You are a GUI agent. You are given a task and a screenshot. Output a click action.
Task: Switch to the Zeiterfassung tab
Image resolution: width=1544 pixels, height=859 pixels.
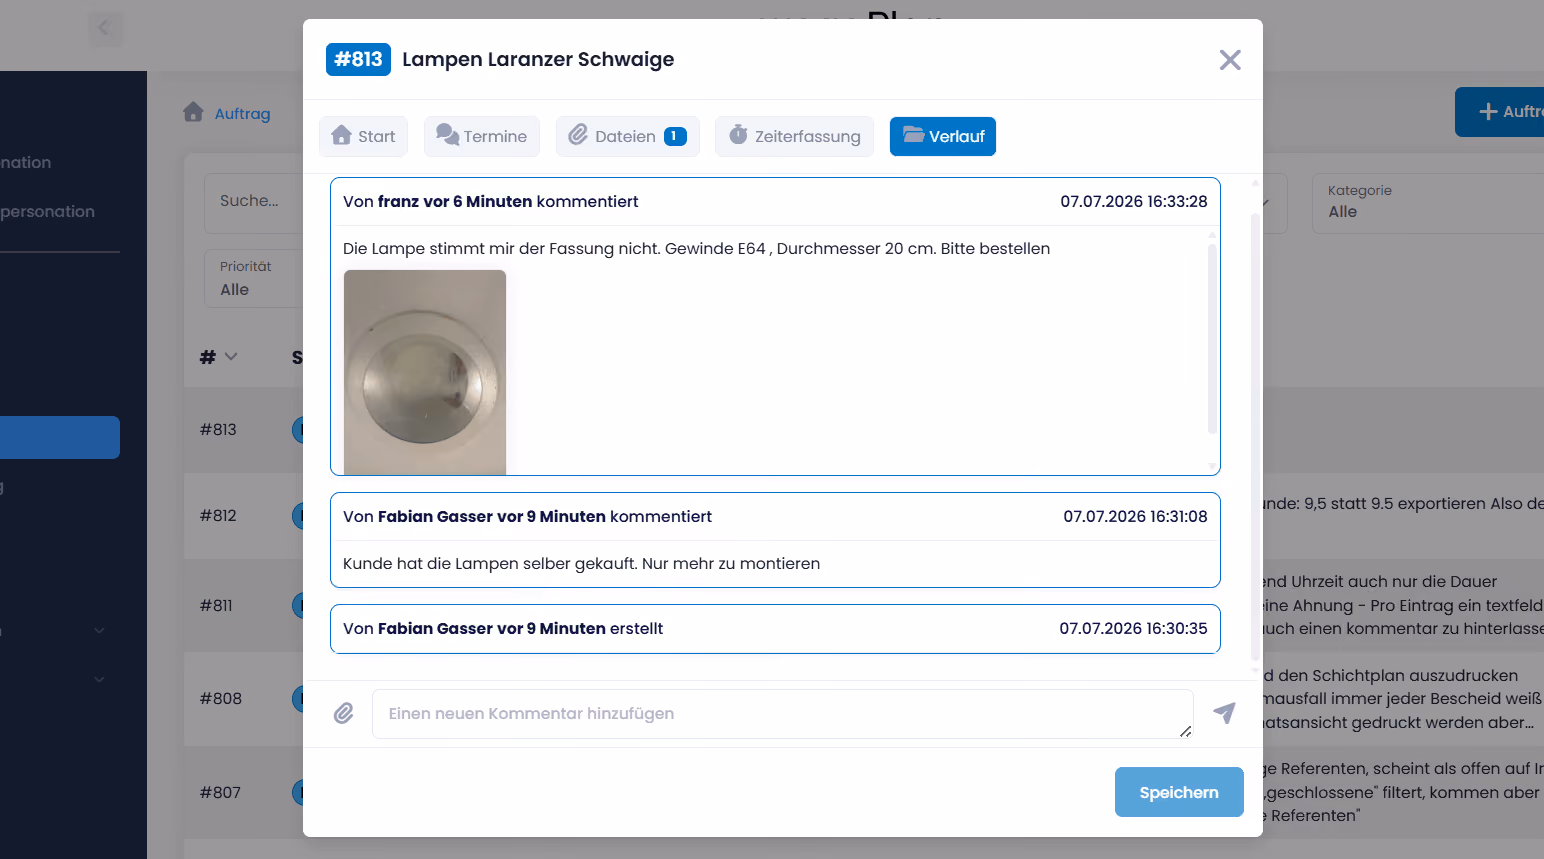click(x=794, y=136)
